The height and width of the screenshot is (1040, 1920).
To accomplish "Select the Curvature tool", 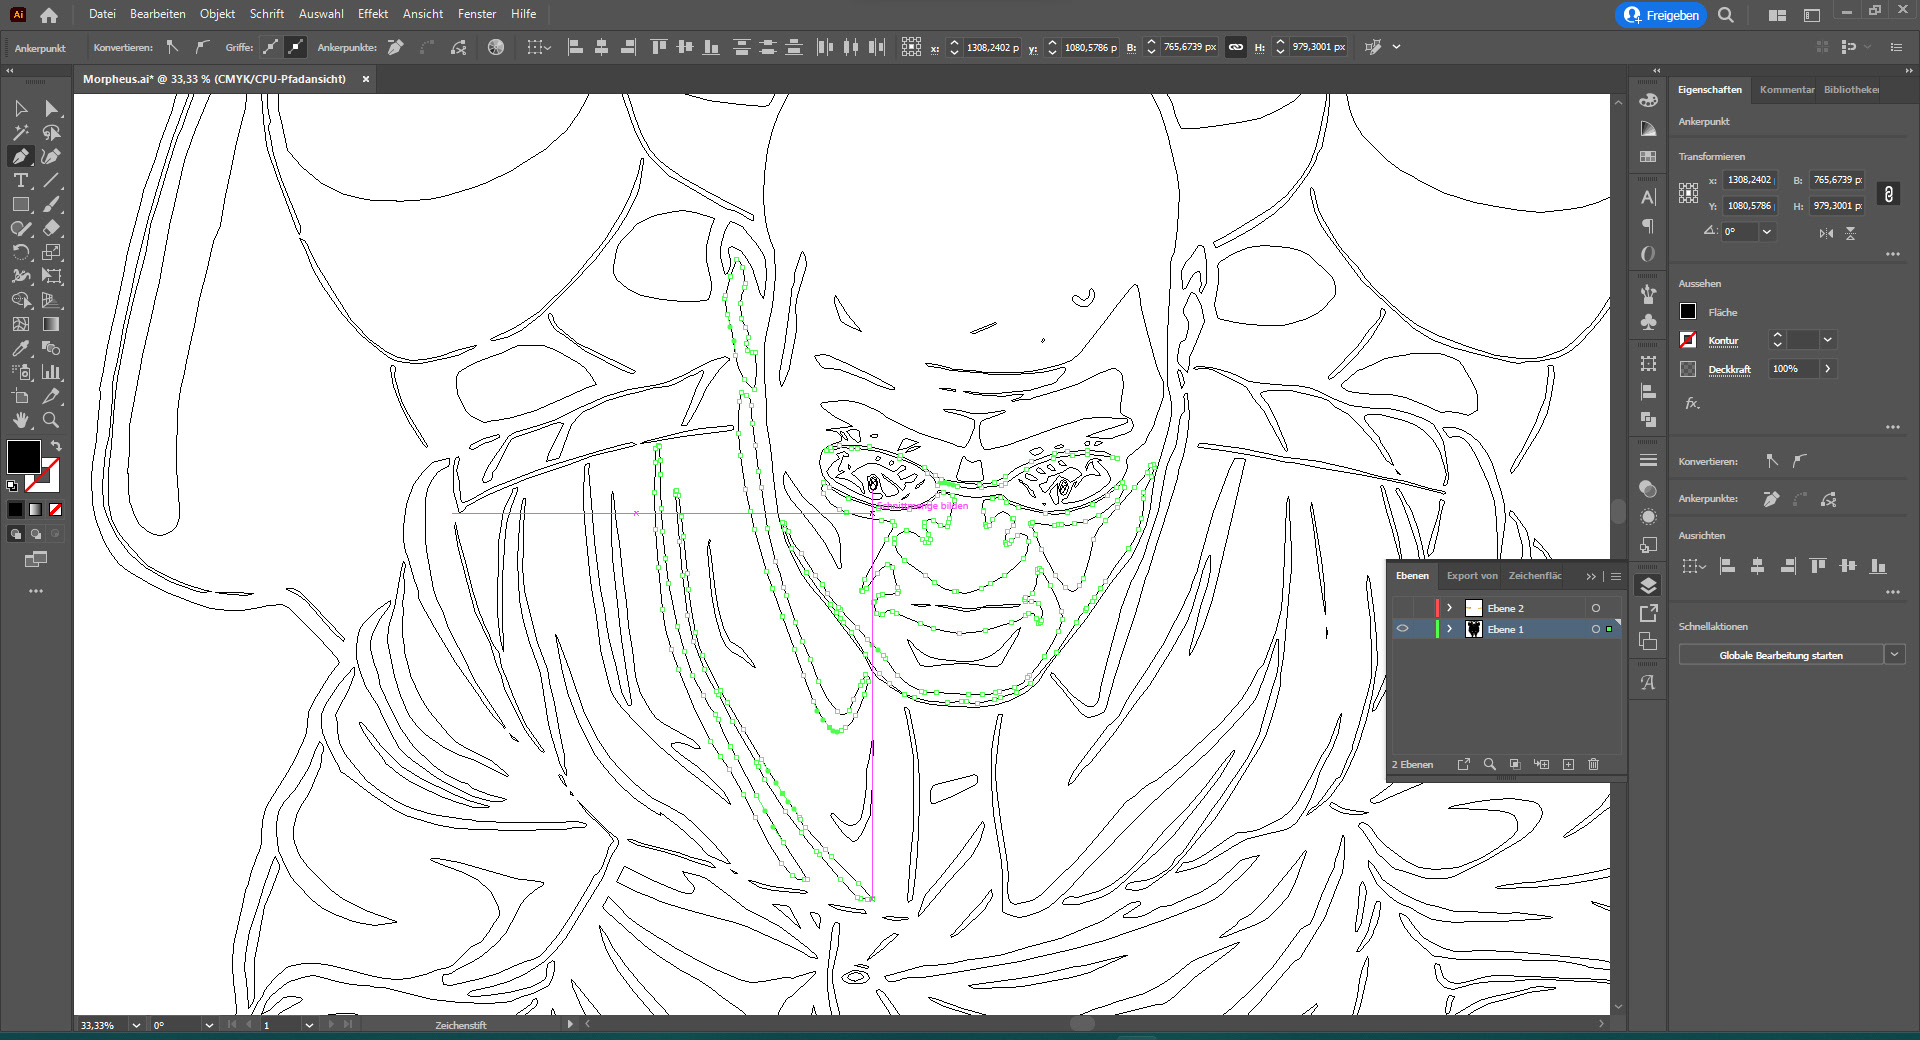I will click(52, 156).
